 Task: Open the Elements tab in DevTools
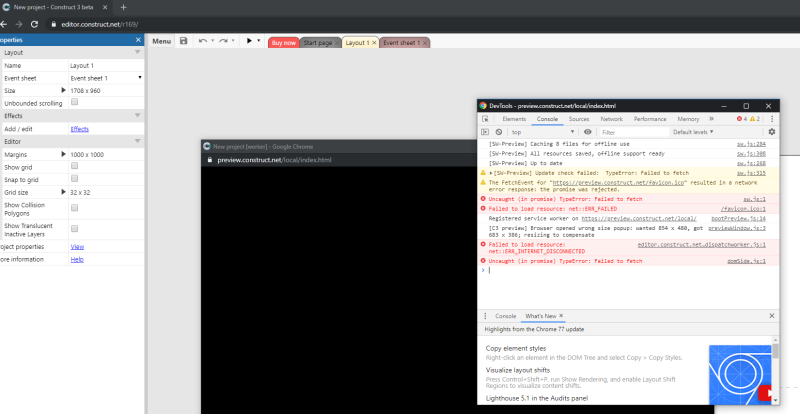(x=514, y=119)
